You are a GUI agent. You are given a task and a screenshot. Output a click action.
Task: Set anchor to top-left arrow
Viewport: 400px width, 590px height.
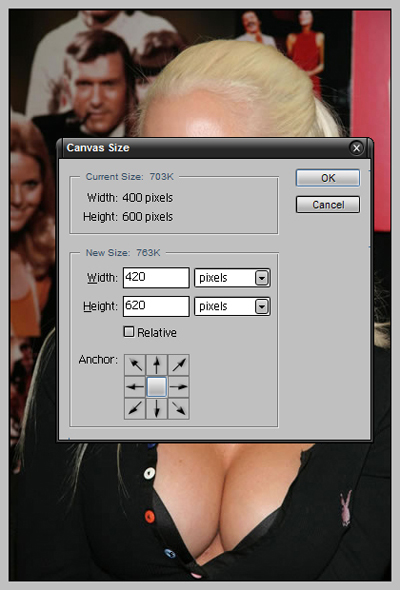[135, 365]
